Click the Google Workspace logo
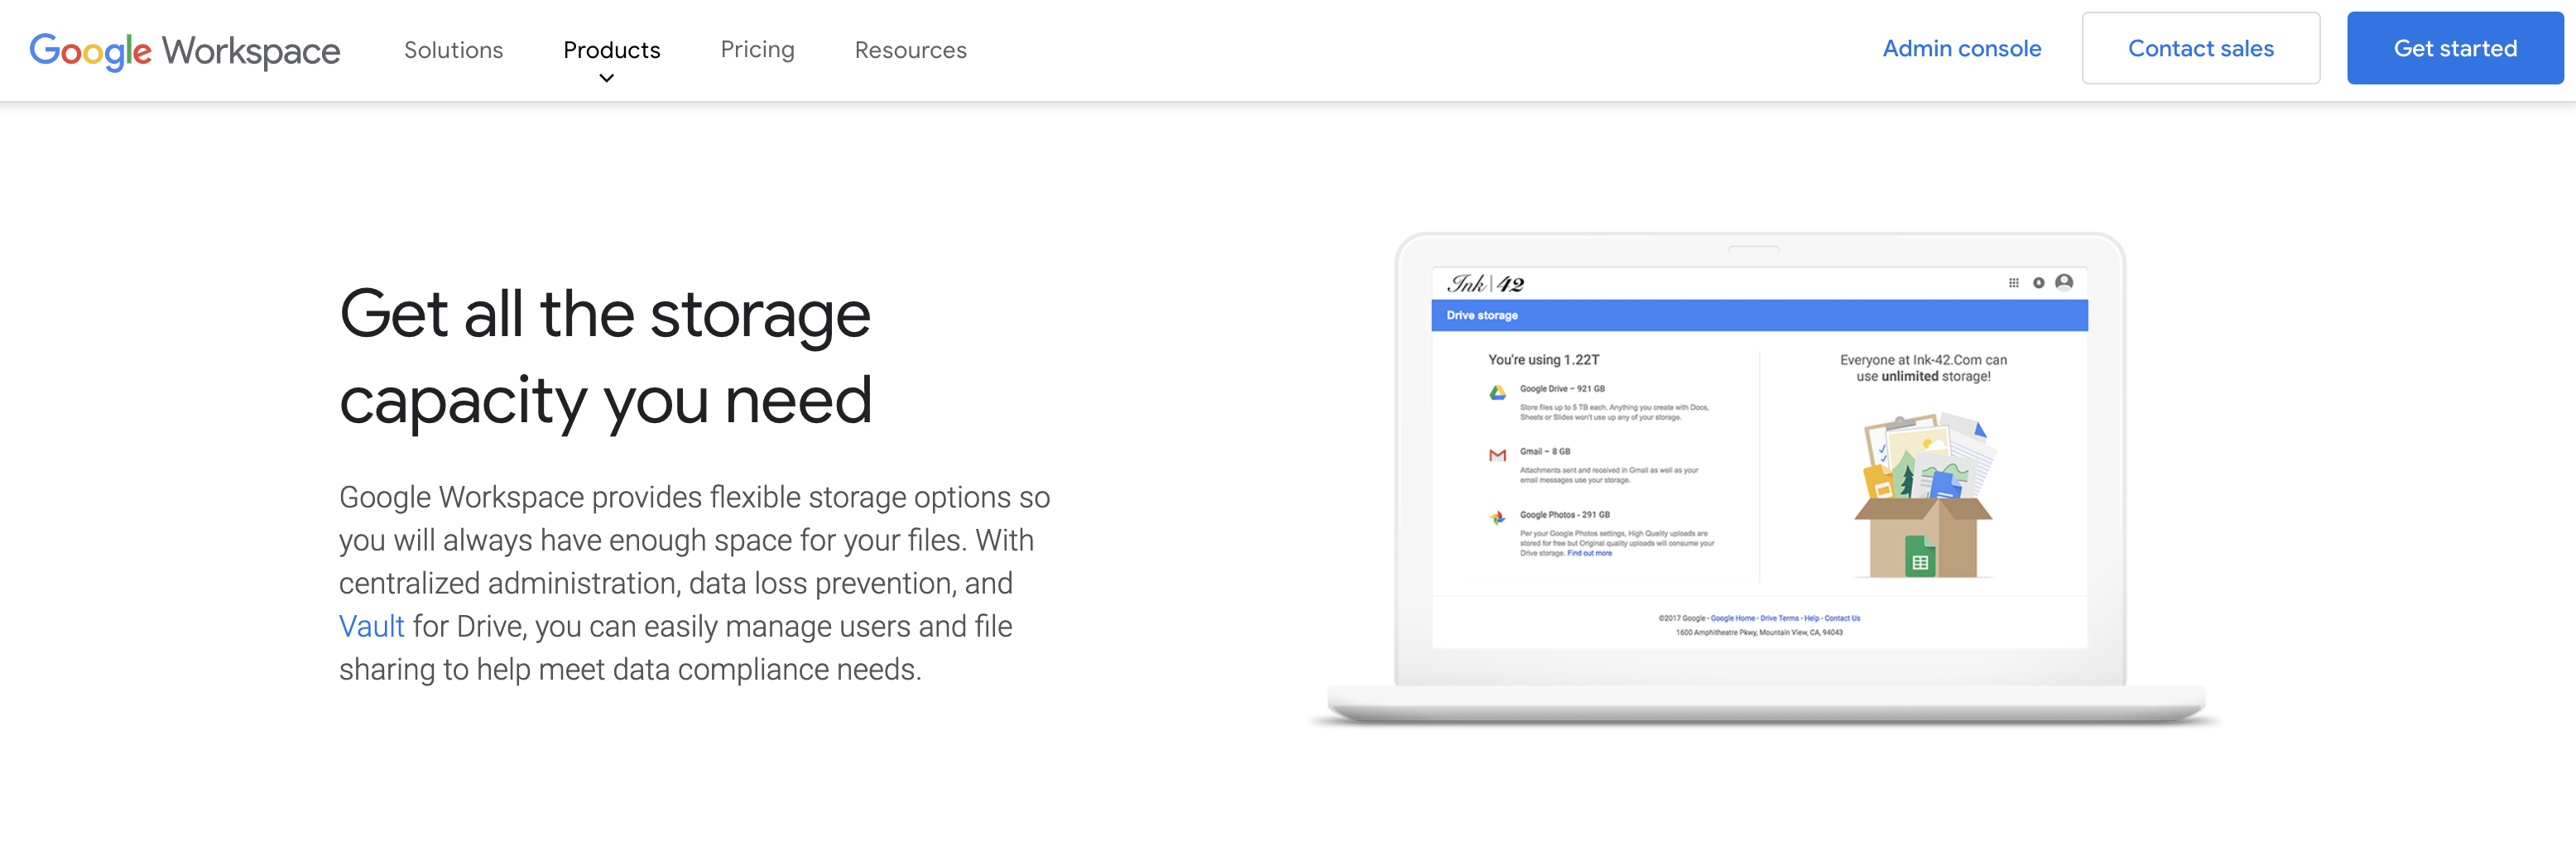This screenshot has width=2576, height=856. 185,50
